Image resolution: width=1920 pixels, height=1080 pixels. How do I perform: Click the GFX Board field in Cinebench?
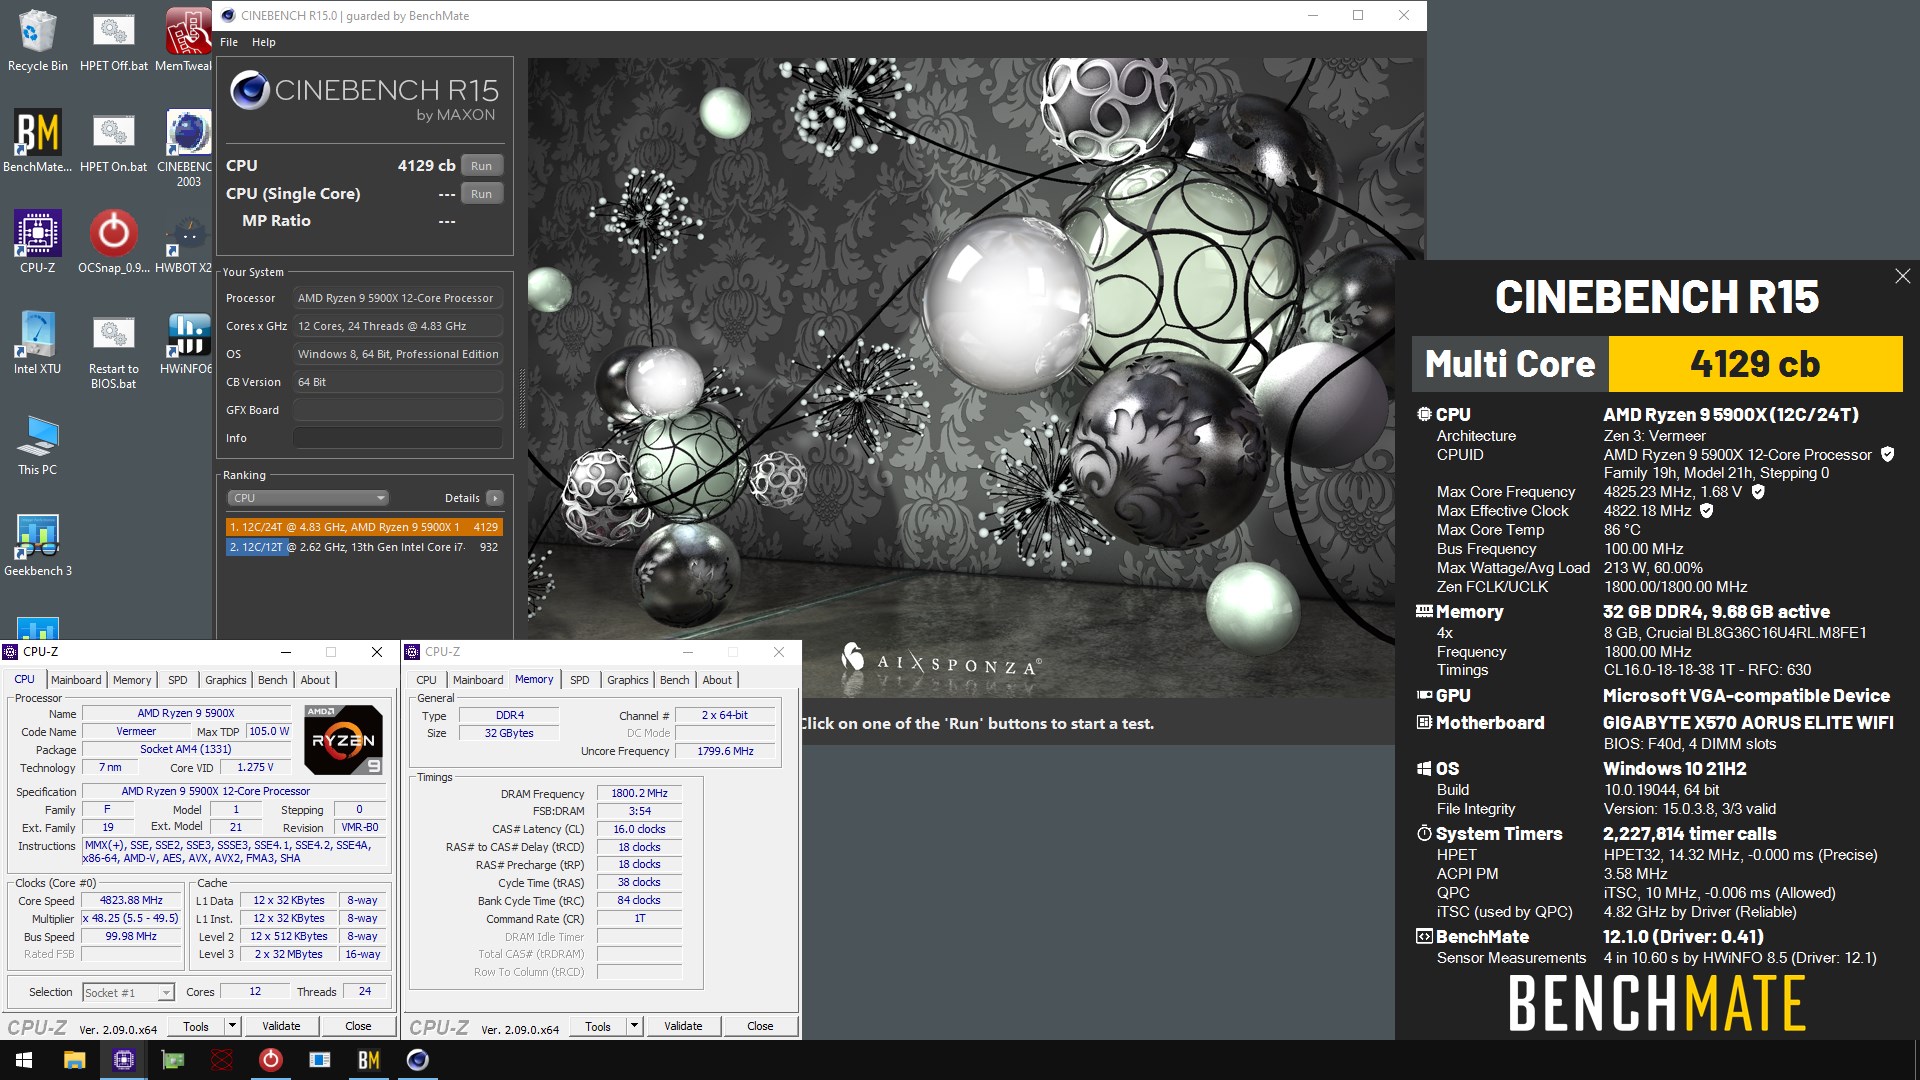pyautogui.click(x=398, y=410)
